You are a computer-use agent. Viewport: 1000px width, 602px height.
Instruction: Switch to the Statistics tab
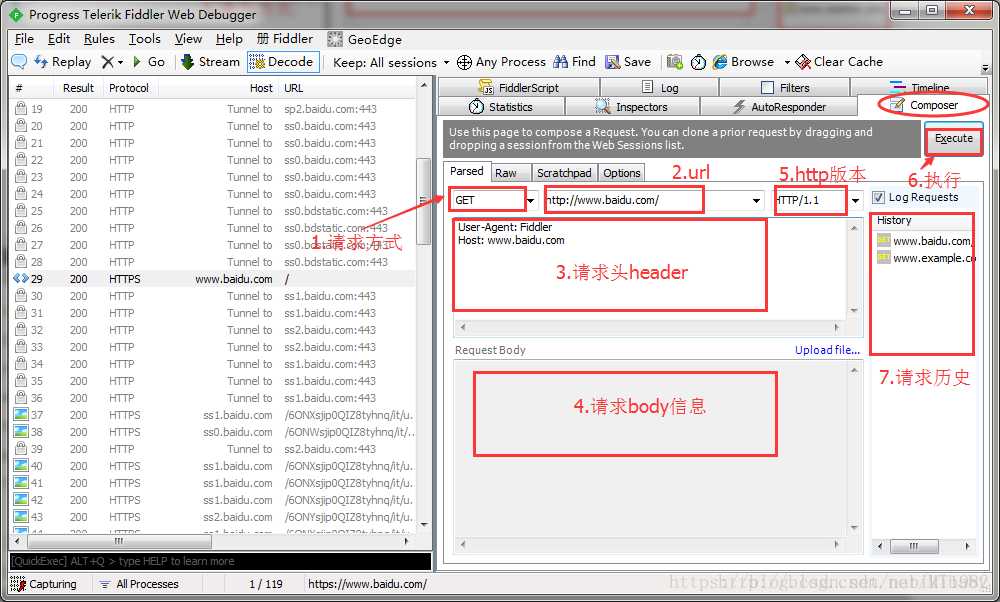click(x=501, y=106)
